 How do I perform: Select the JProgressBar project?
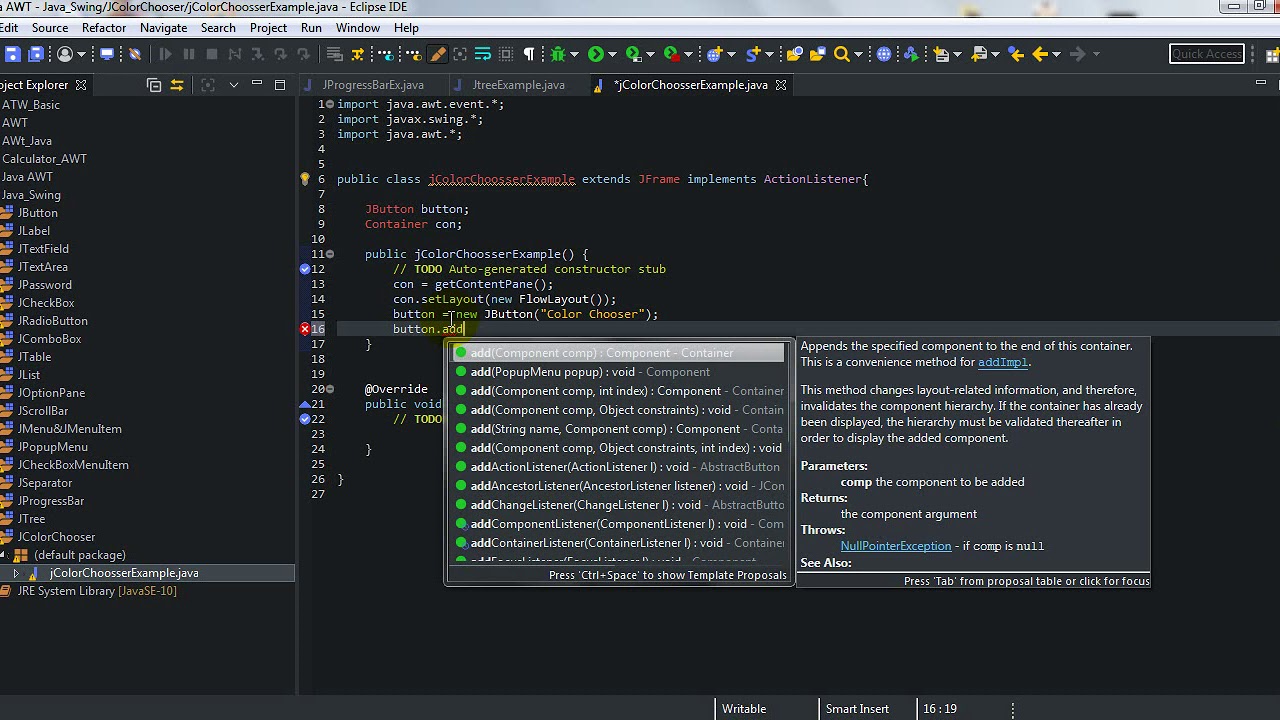[51, 501]
